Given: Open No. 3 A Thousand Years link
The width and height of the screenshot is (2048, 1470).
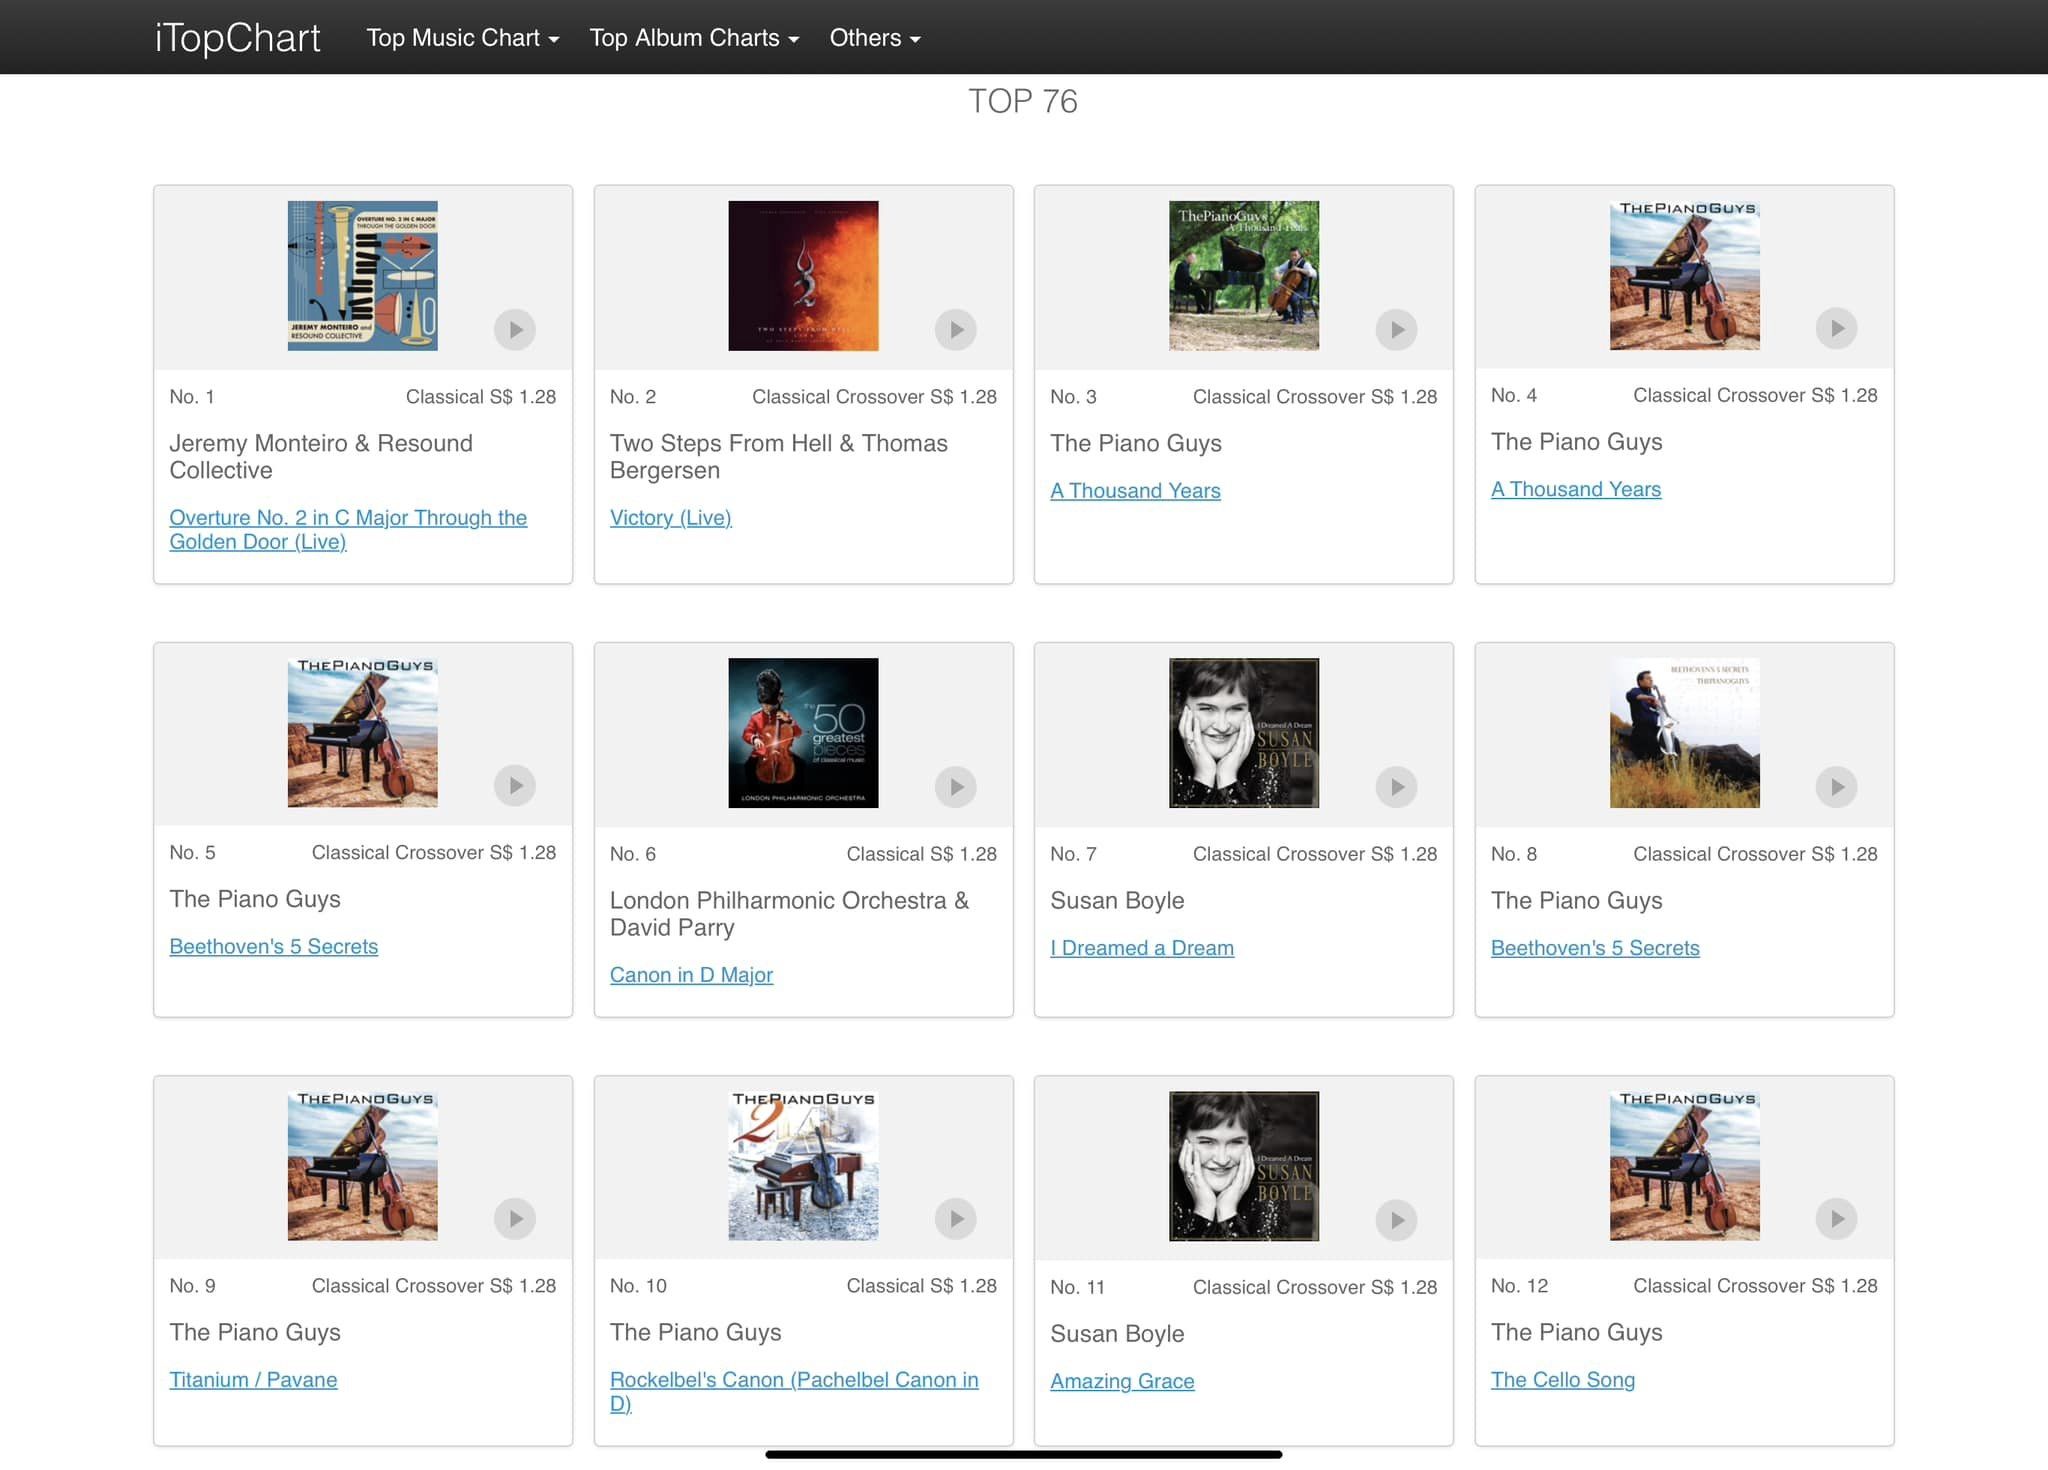Looking at the screenshot, I should (x=1135, y=490).
